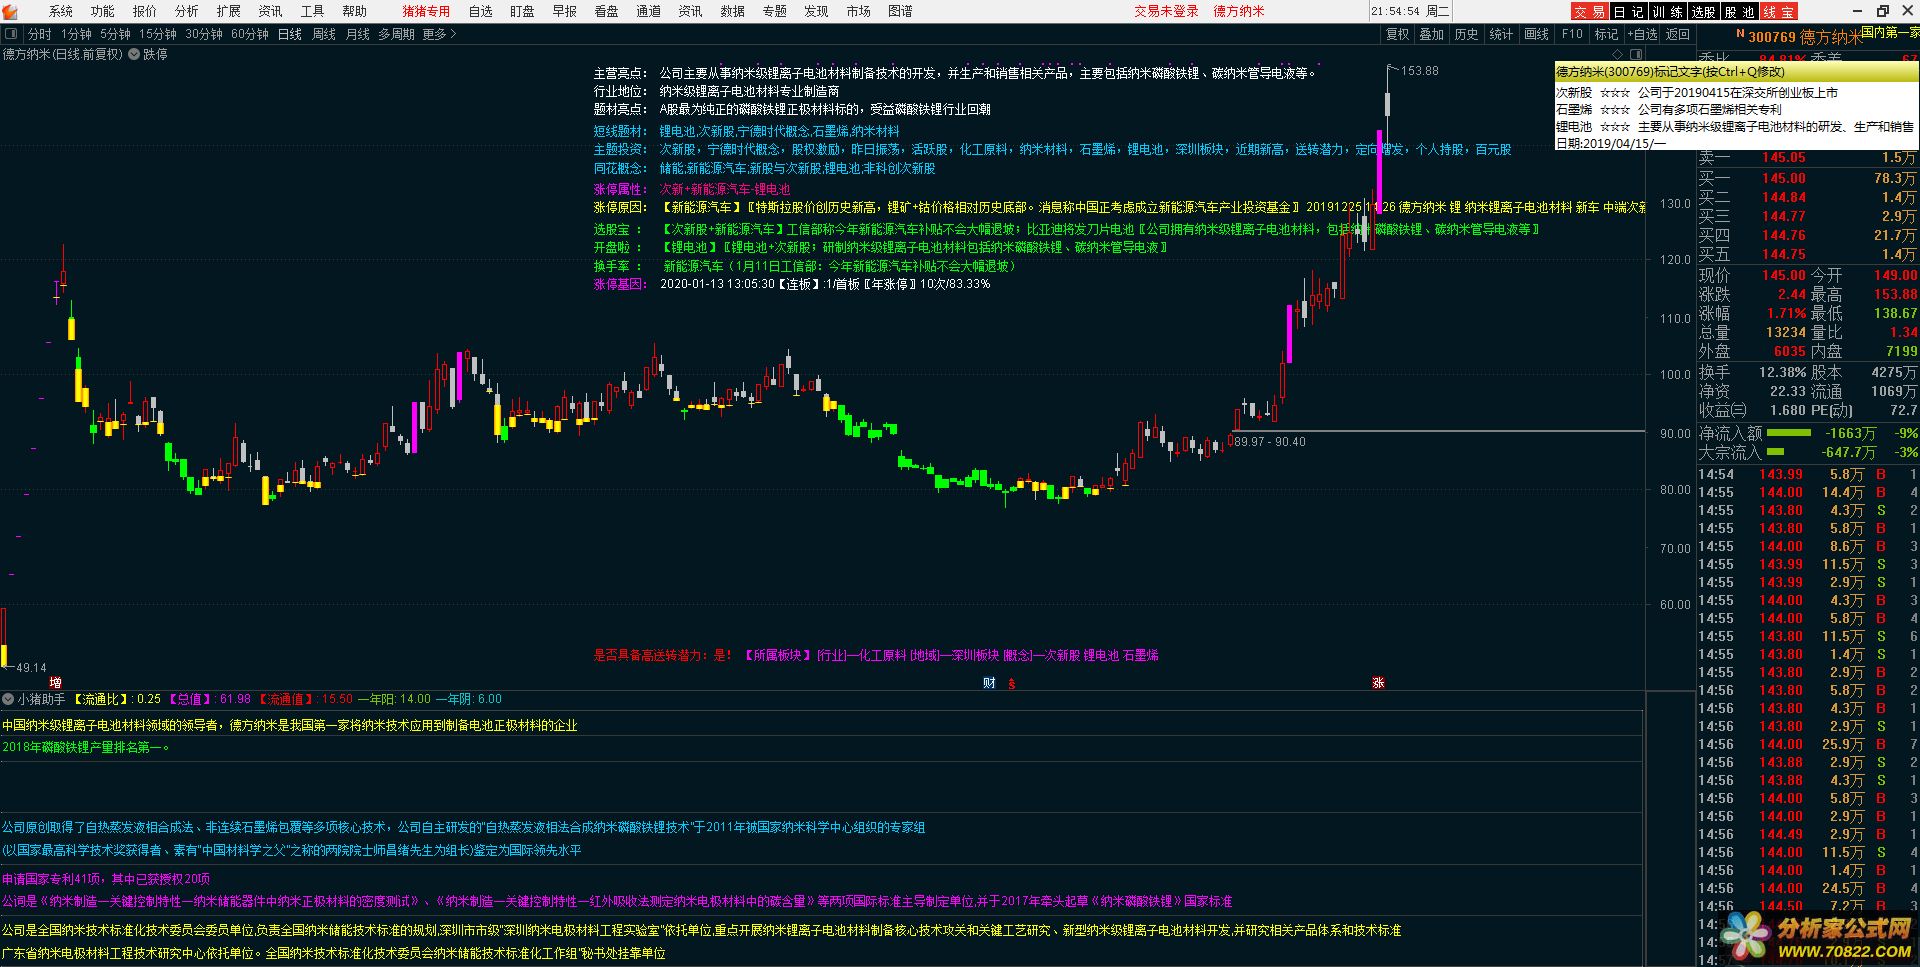
Task: Click the 交易未登录 login link
Action: coord(1166,11)
